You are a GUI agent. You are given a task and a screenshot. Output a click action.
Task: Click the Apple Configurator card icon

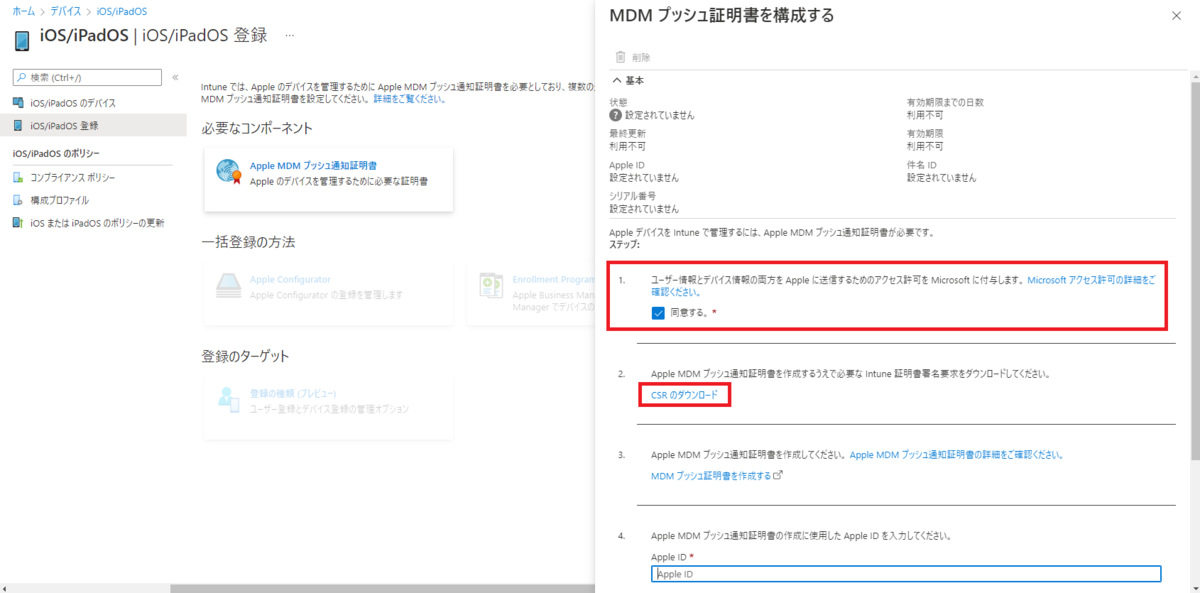click(229, 285)
